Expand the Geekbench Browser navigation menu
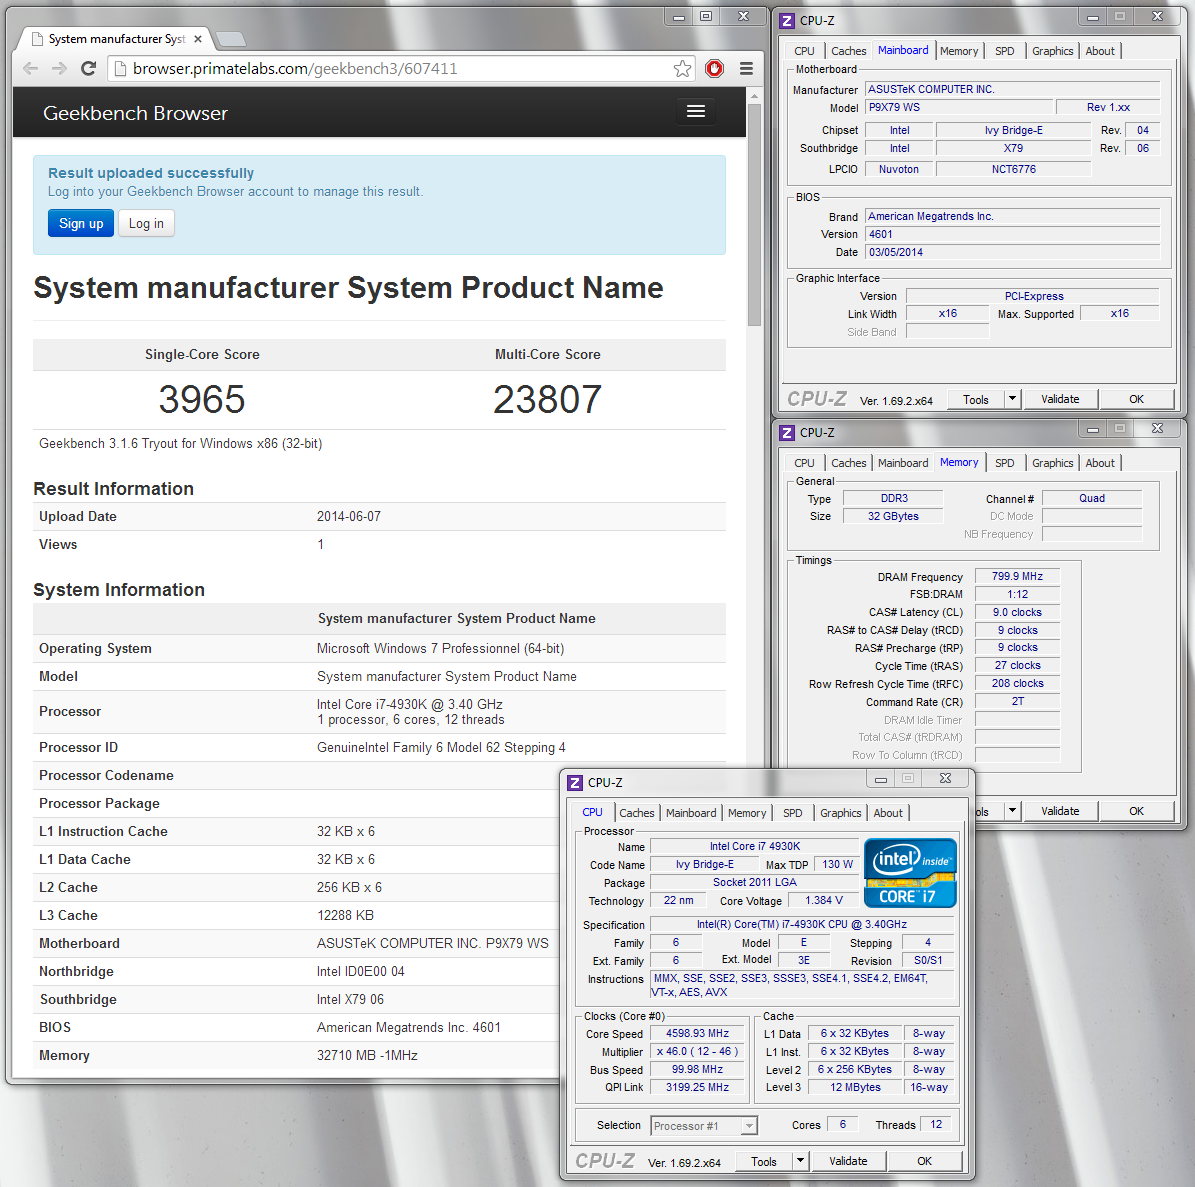1195x1187 pixels. pyautogui.click(x=696, y=111)
